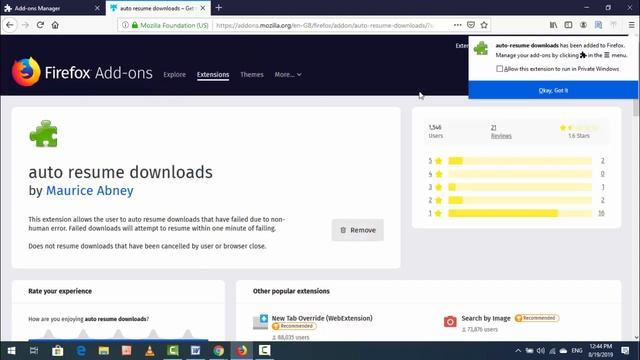Filter reviews by 1 star bar
This screenshot has width=640, height=360.
520,213
